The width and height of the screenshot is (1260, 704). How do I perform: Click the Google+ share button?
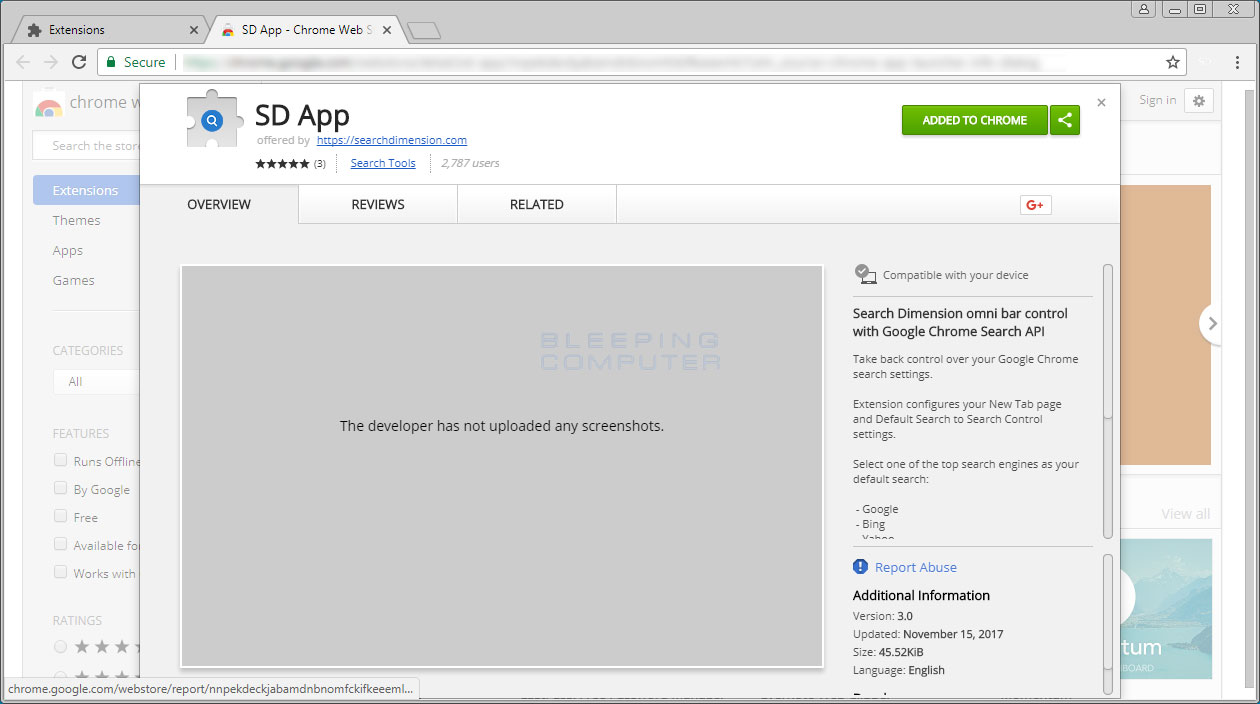pyautogui.click(x=1035, y=205)
